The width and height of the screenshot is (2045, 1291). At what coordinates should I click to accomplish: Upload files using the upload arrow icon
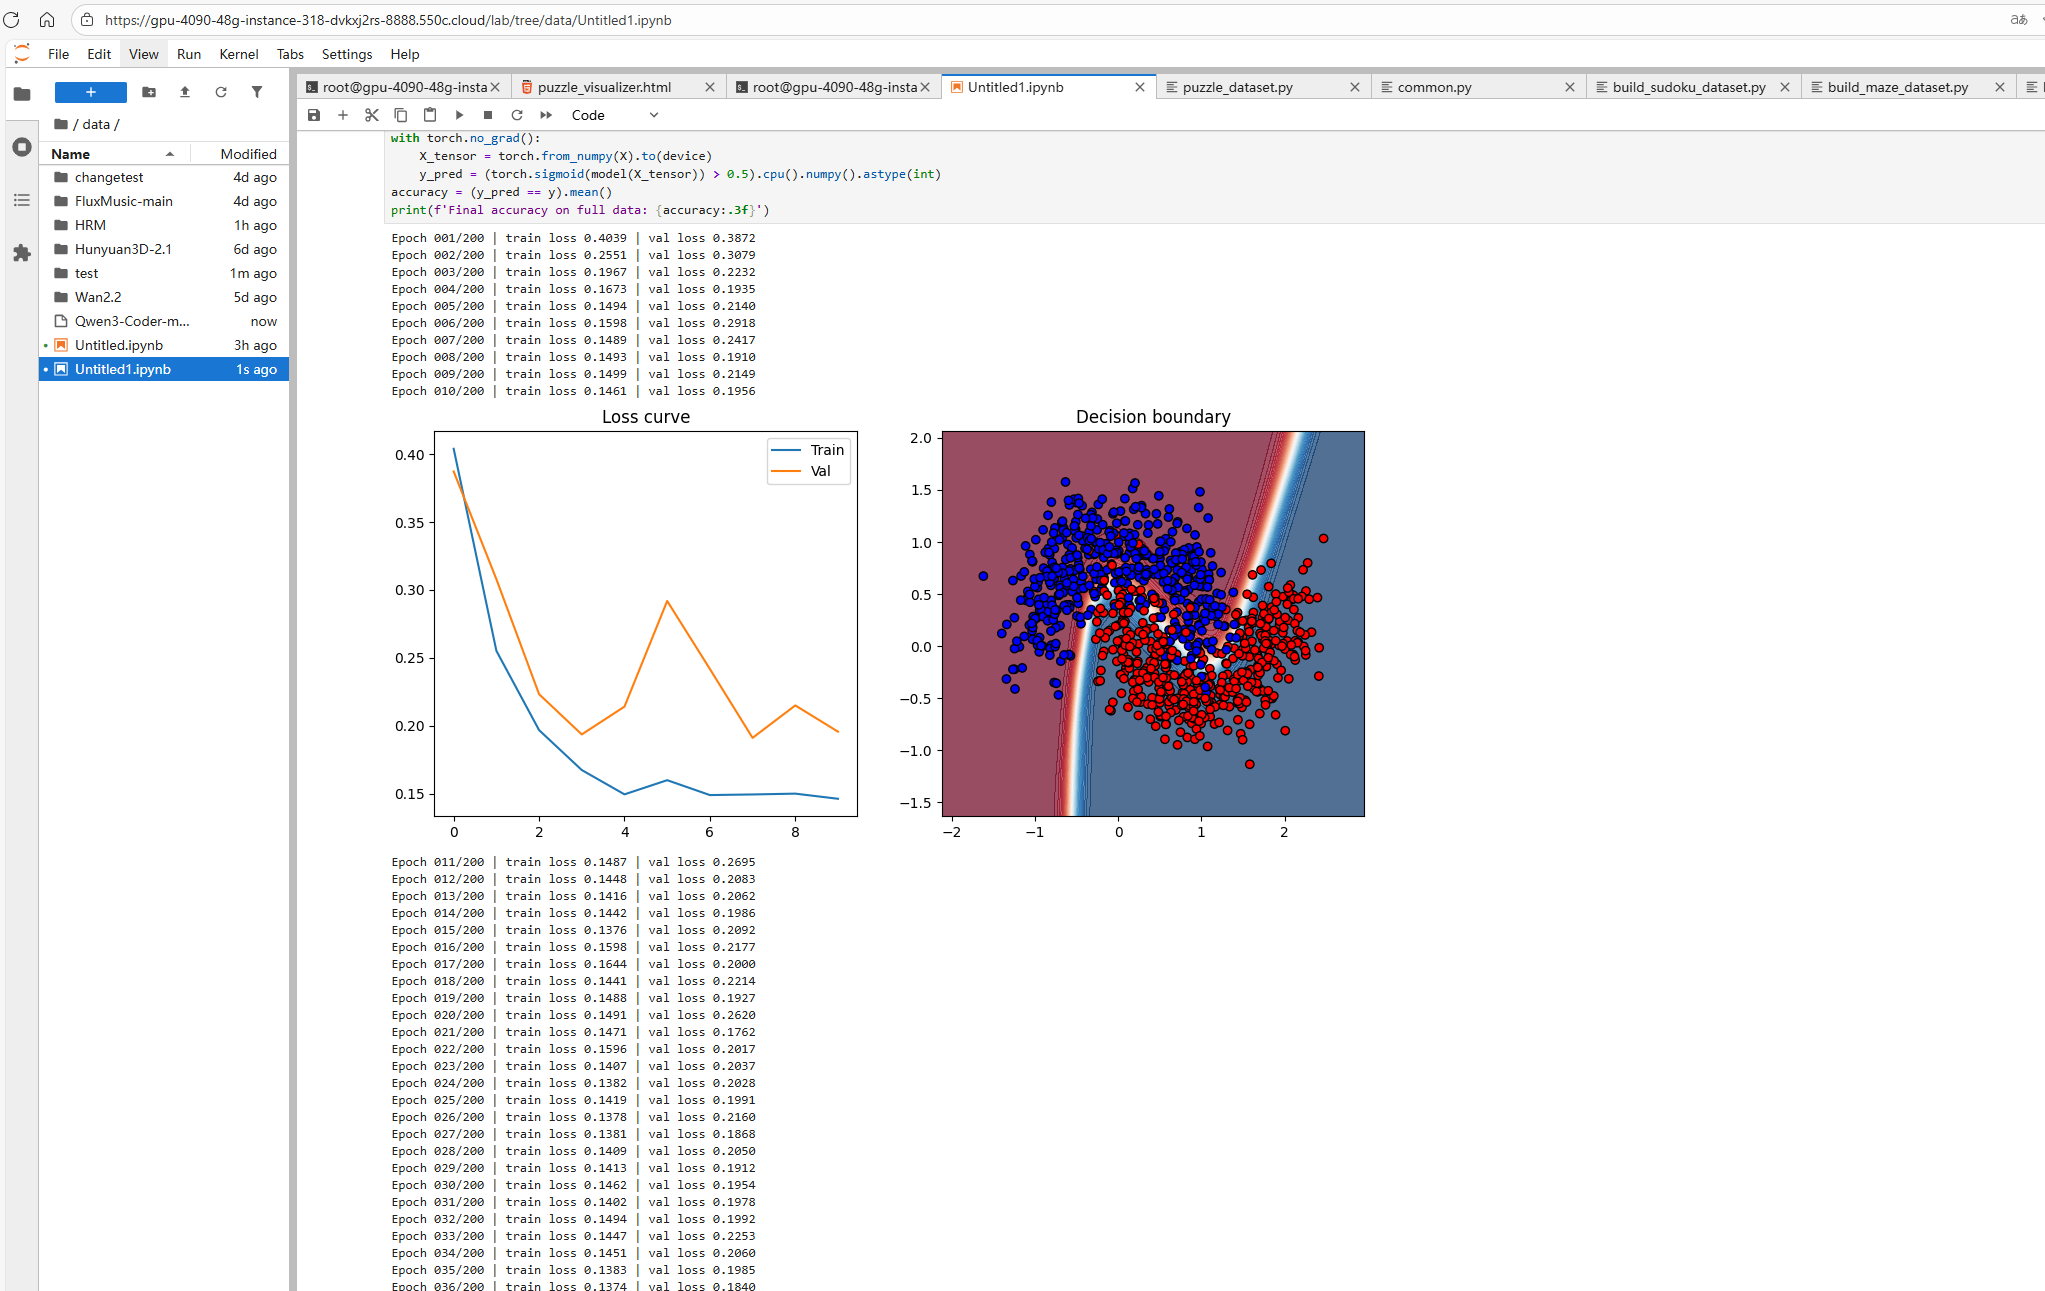185,92
